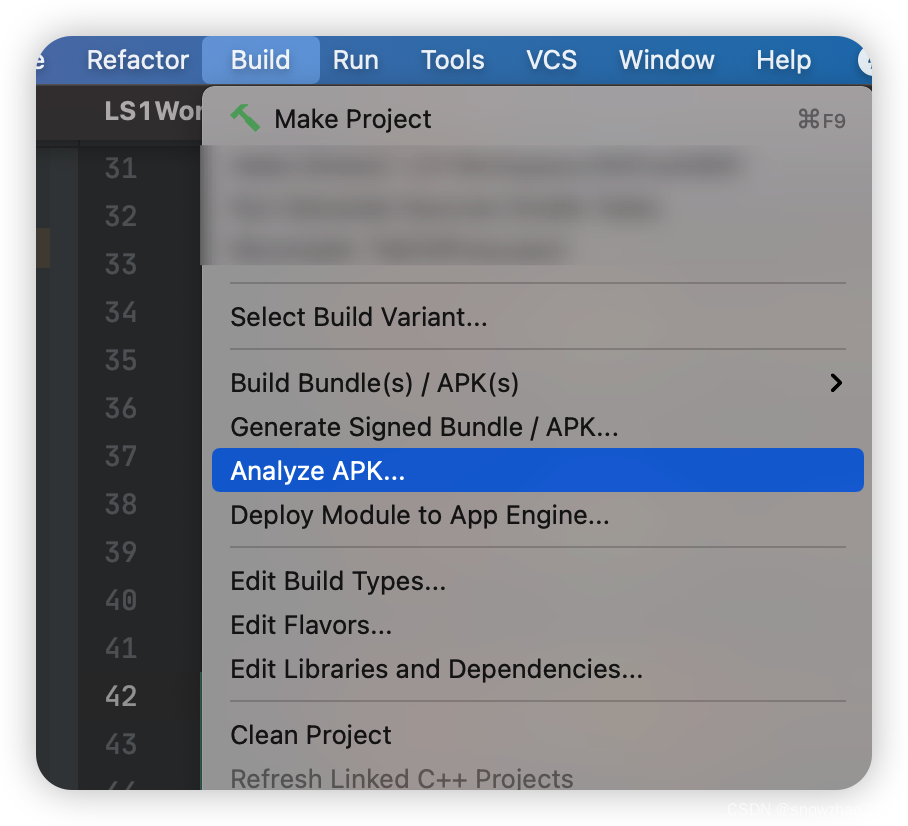Screen dimensions: 908x826
Task: Open the Run menu
Action: [x=356, y=60]
